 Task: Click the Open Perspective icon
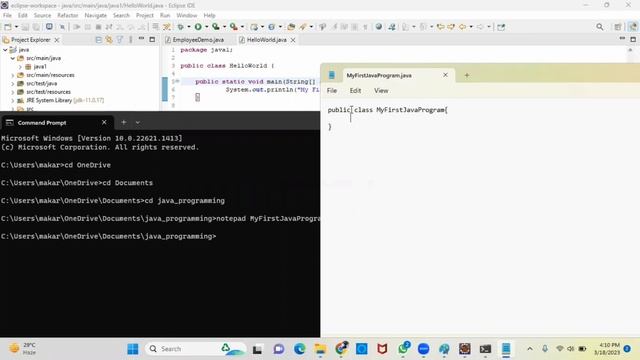click(618, 27)
